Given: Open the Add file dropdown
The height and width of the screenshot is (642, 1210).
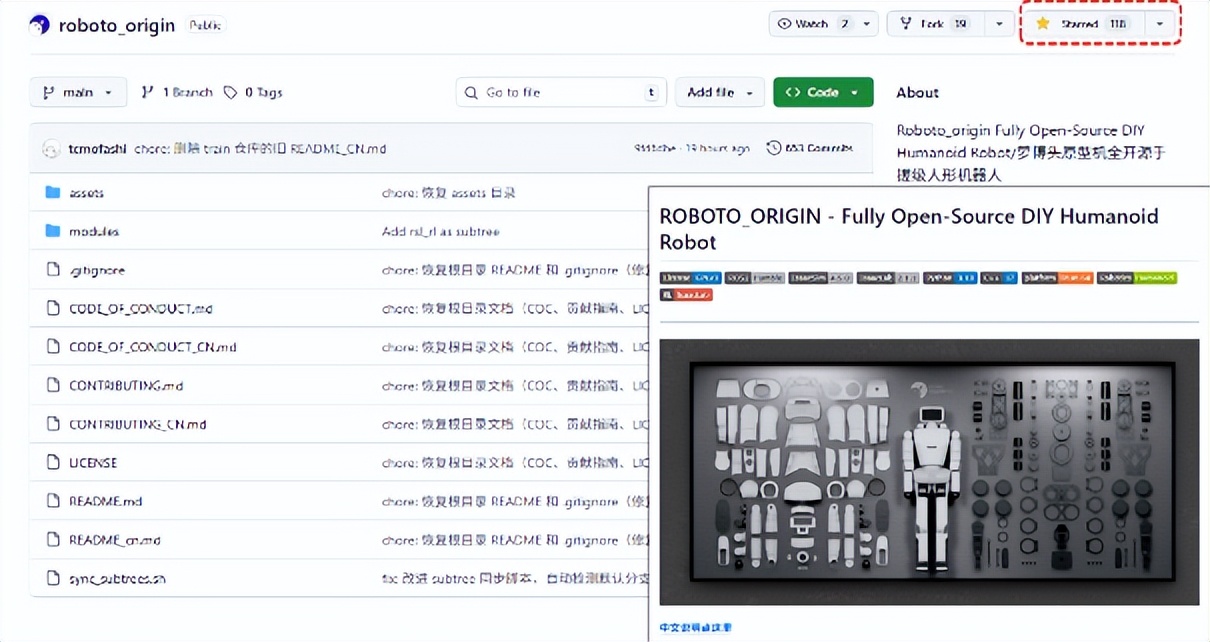Looking at the screenshot, I should point(719,92).
